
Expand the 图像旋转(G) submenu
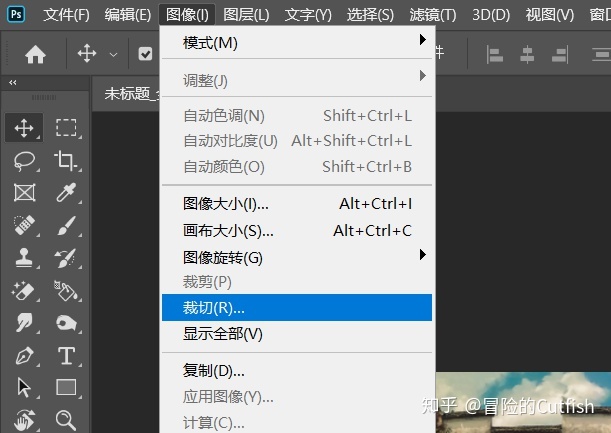click(x=297, y=257)
